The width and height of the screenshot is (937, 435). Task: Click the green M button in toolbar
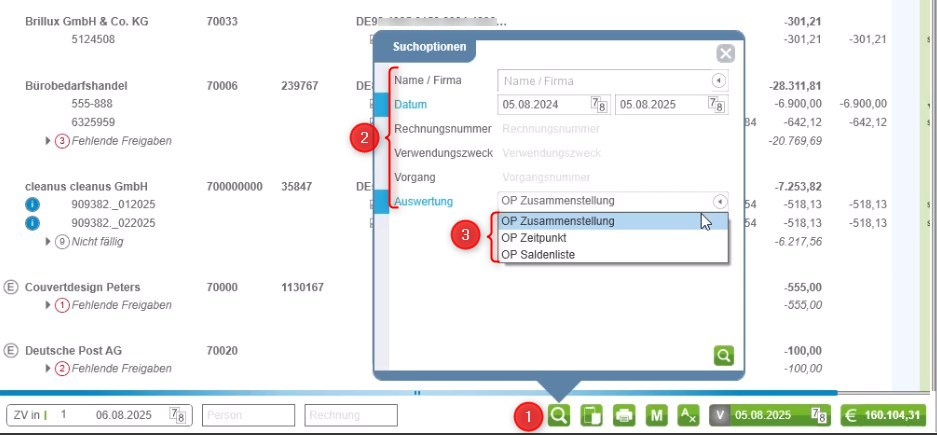tap(656, 415)
